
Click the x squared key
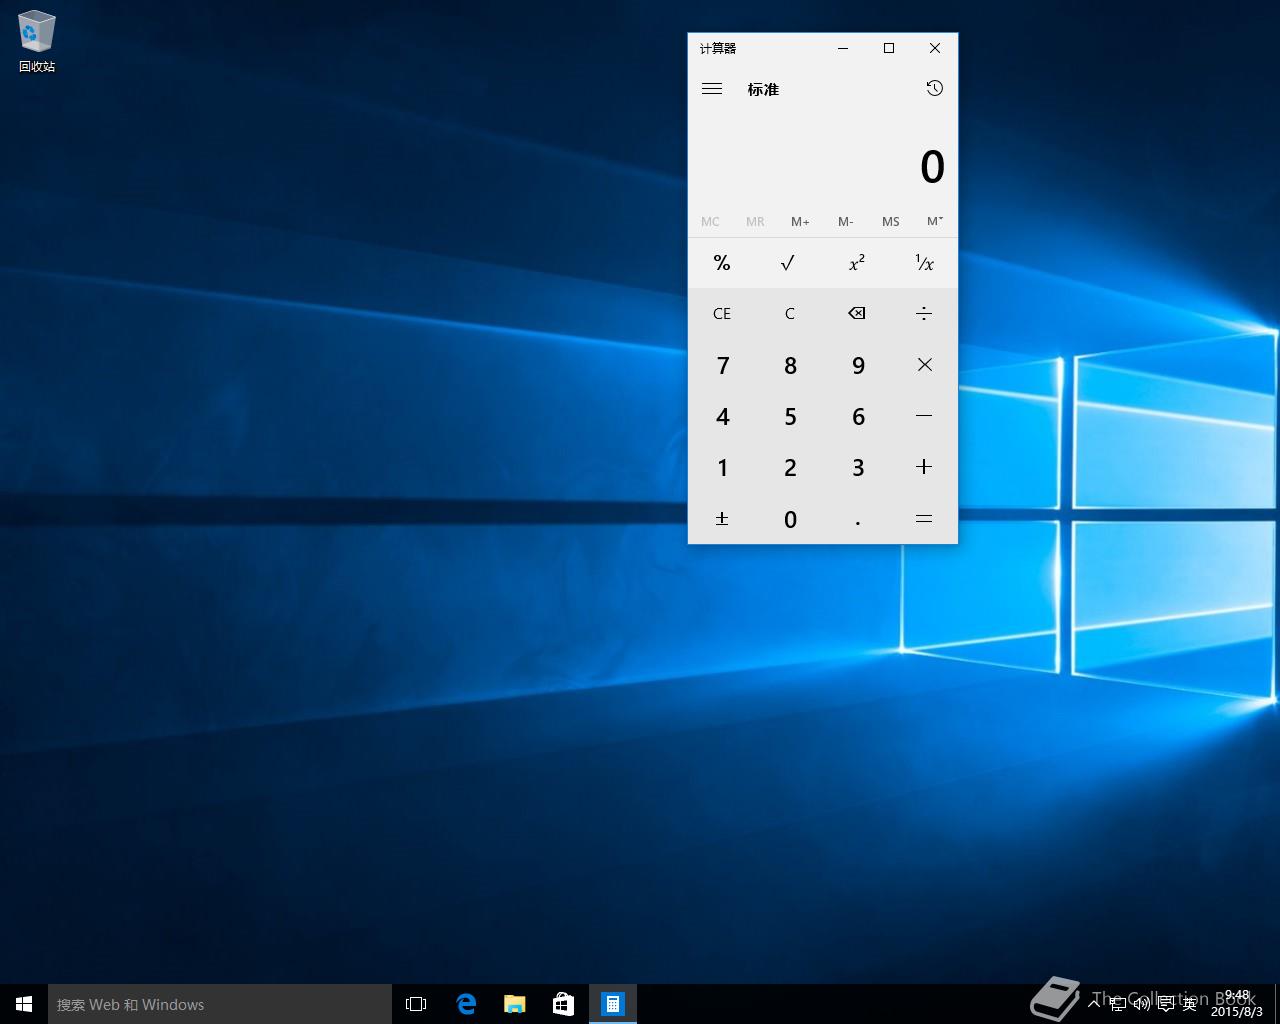click(x=857, y=263)
